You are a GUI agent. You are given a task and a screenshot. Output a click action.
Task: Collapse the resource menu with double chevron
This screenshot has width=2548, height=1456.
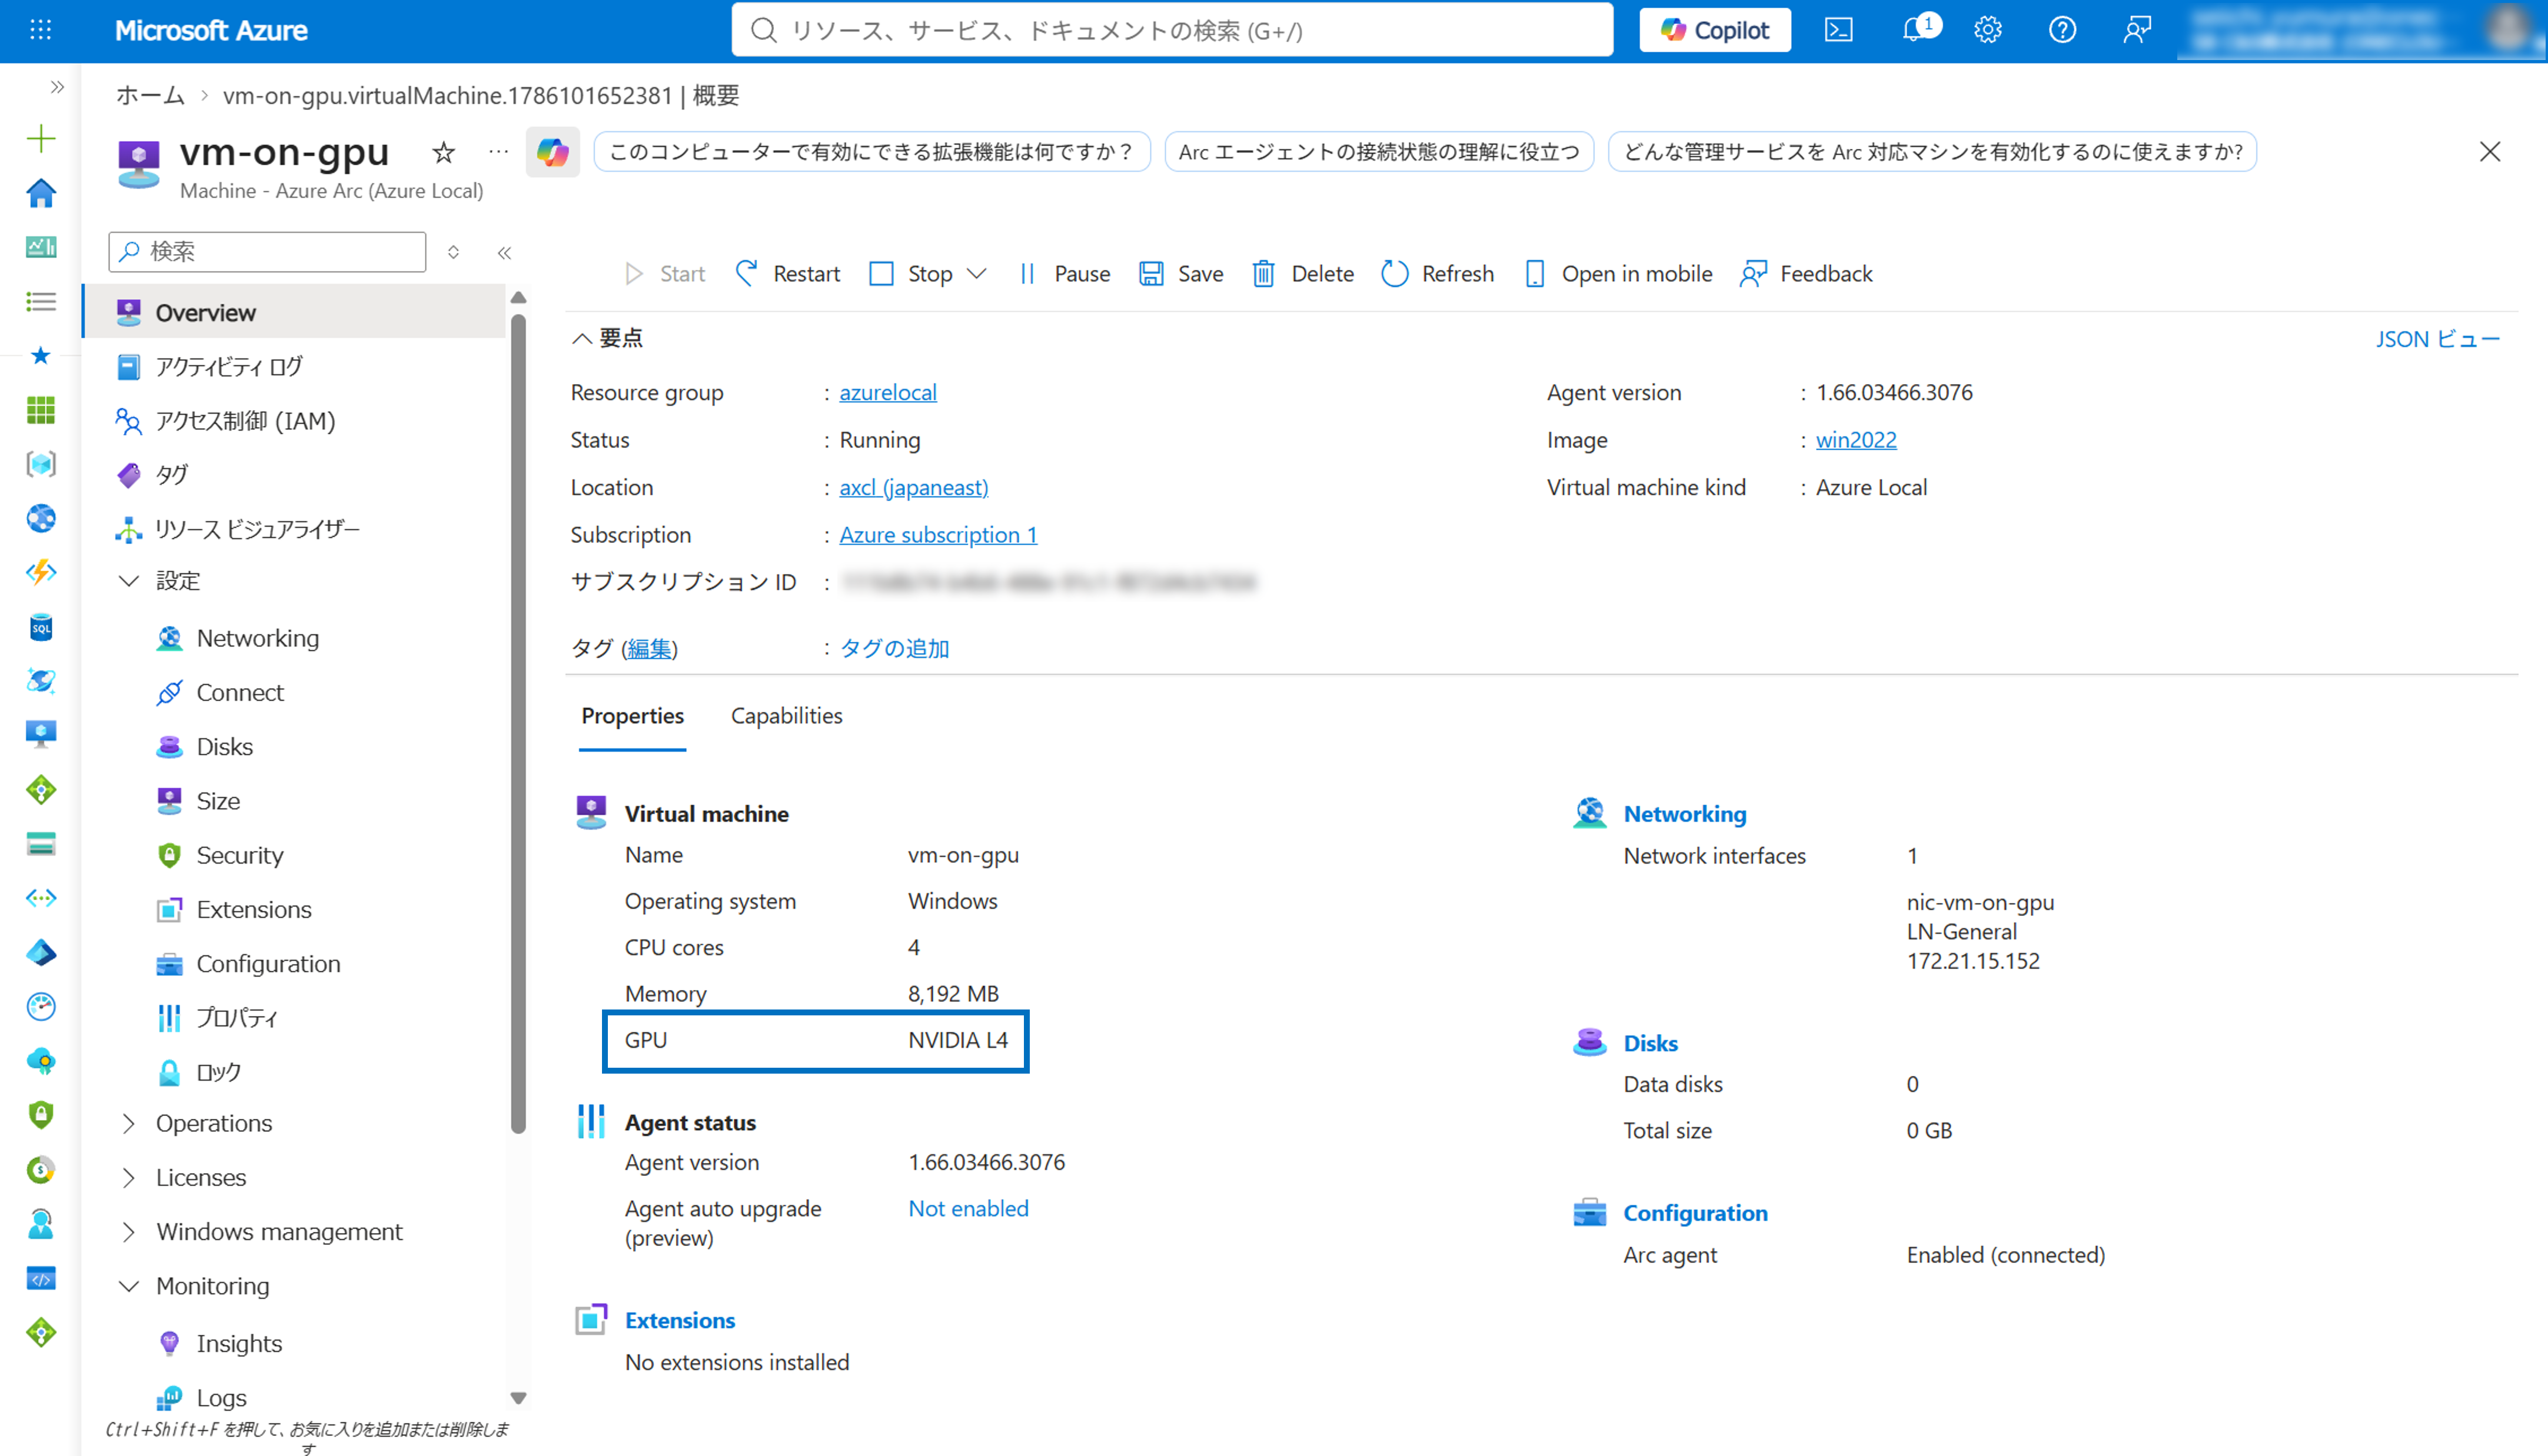(x=504, y=253)
